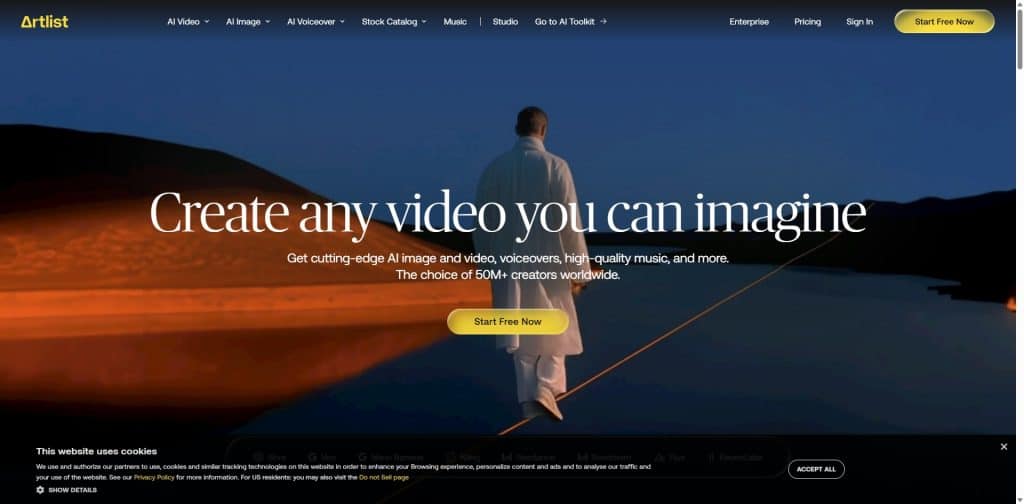This screenshot has width=1024, height=504.
Task: Open the Privacy Policy link
Action: (154, 477)
